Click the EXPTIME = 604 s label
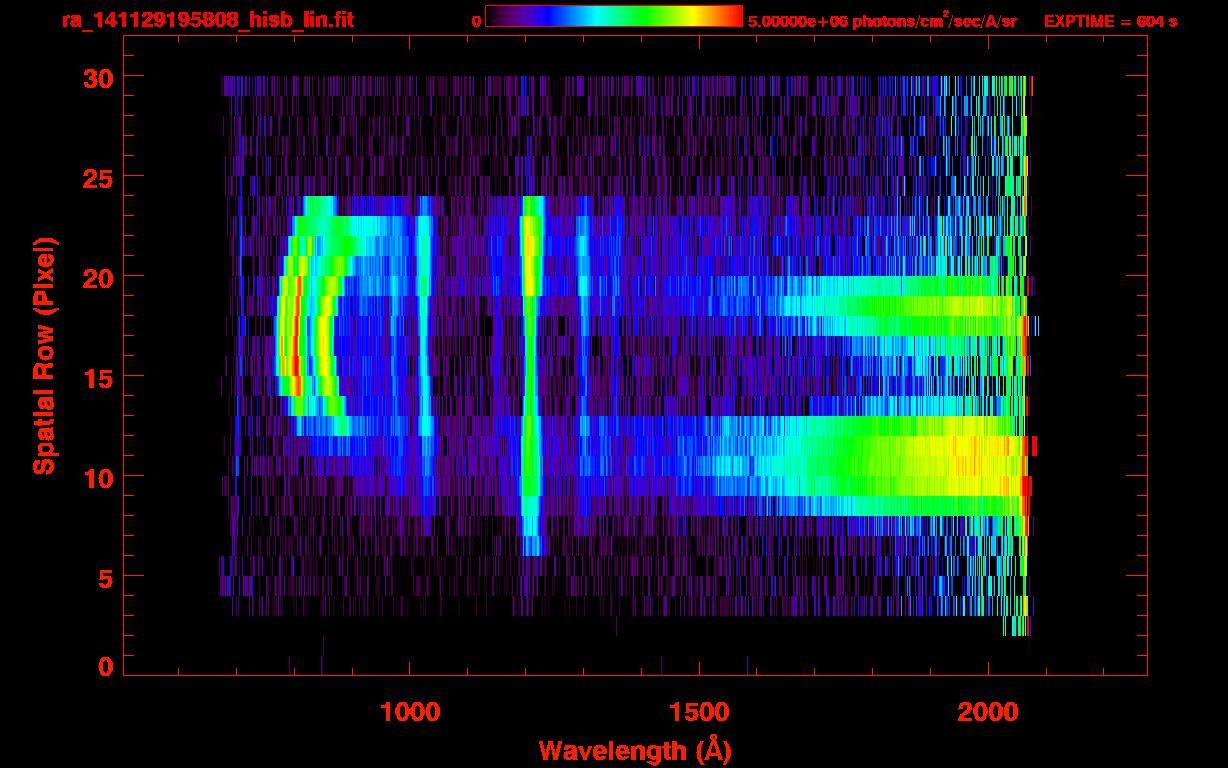 (x=1110, y=21)
